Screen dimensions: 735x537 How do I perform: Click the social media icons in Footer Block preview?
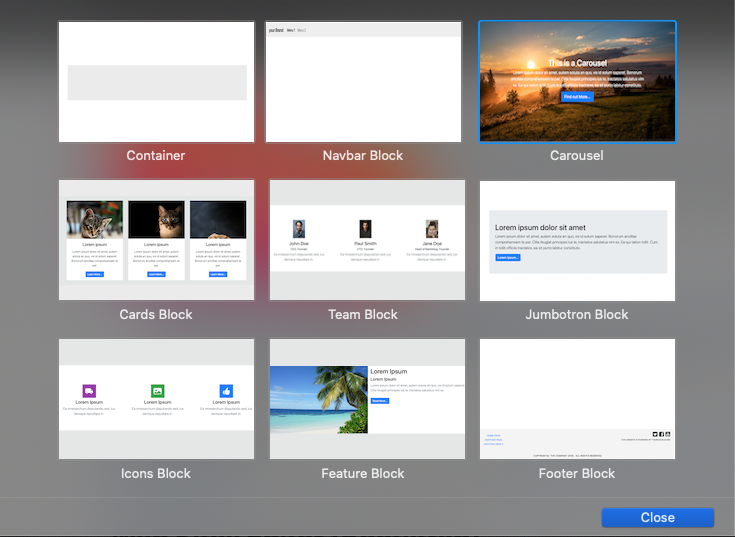pos(661,434)
